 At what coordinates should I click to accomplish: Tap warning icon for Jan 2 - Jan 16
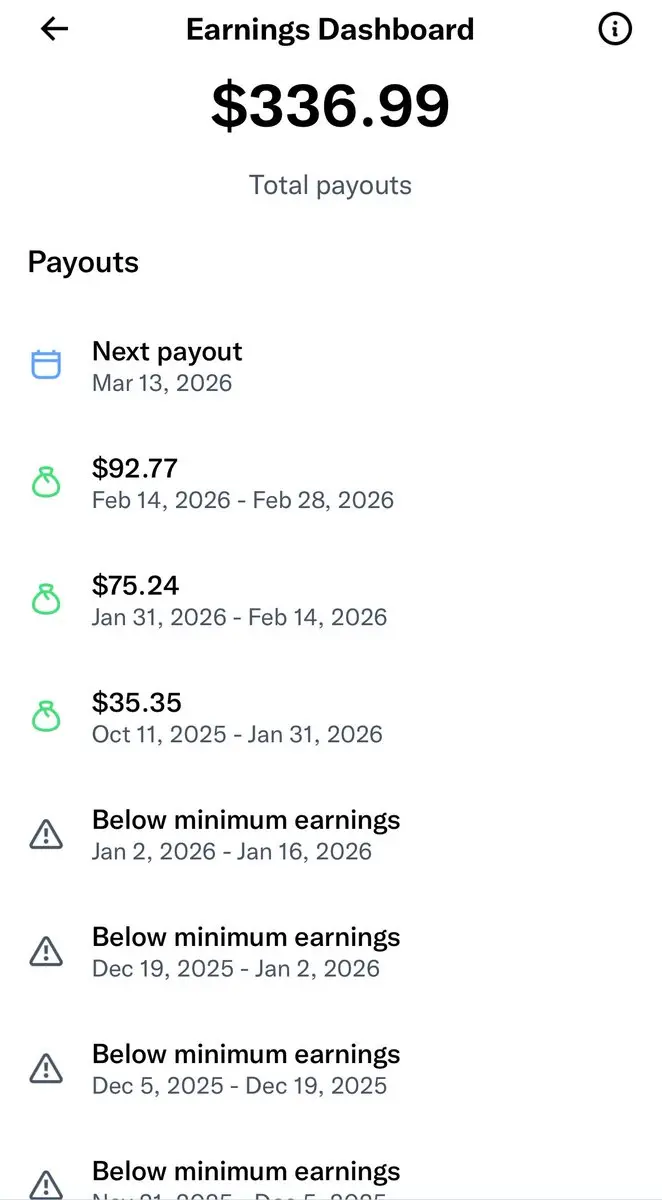pos(46,835)
